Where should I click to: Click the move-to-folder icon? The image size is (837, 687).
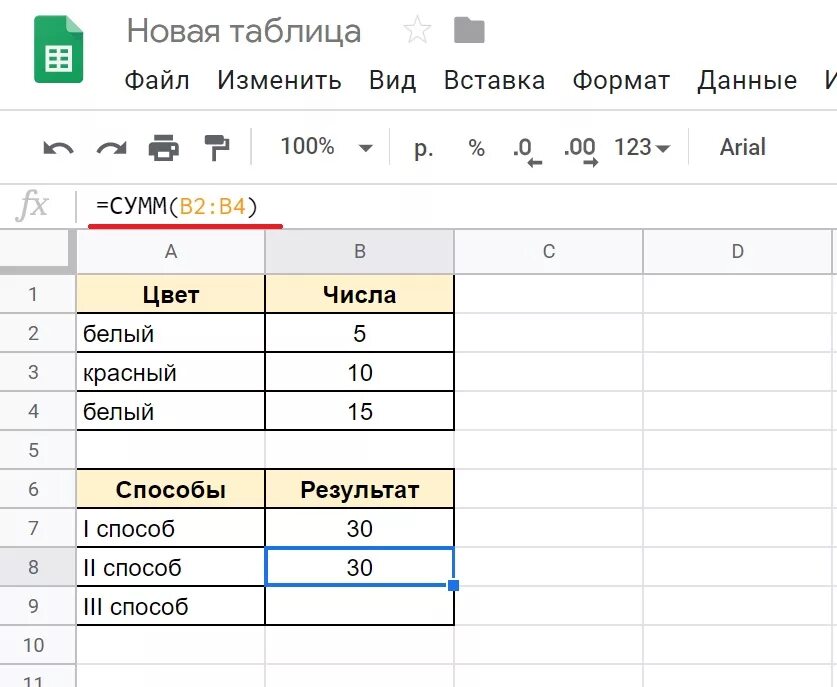point(468,31)
